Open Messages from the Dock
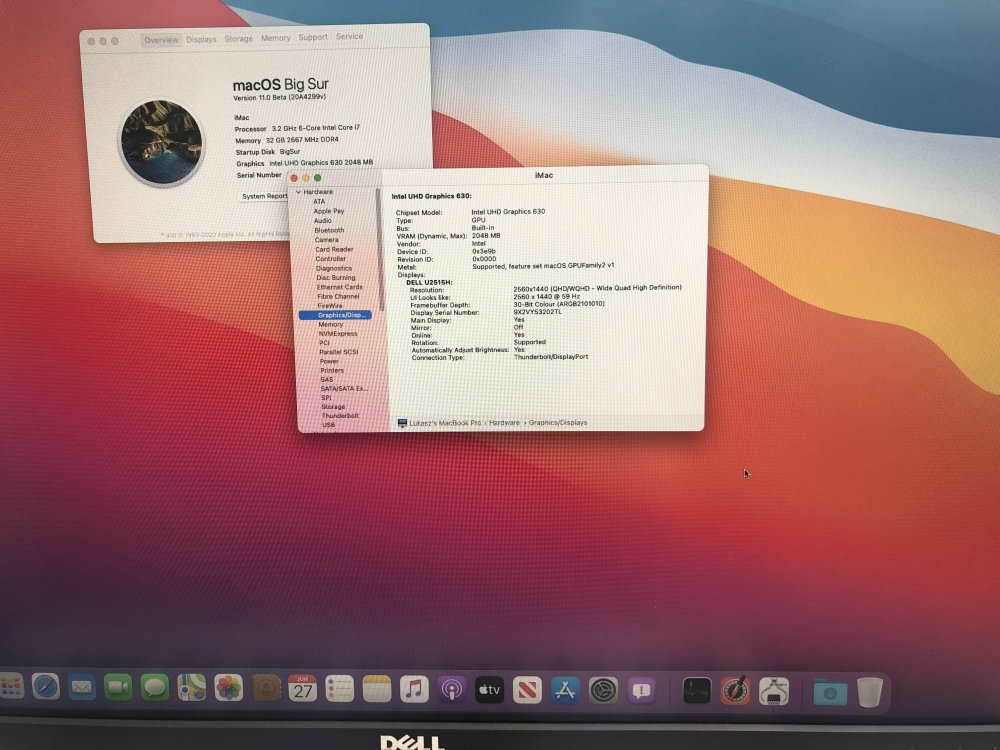1000x750 pixels. pyautogui.click(x=154, y=688)
